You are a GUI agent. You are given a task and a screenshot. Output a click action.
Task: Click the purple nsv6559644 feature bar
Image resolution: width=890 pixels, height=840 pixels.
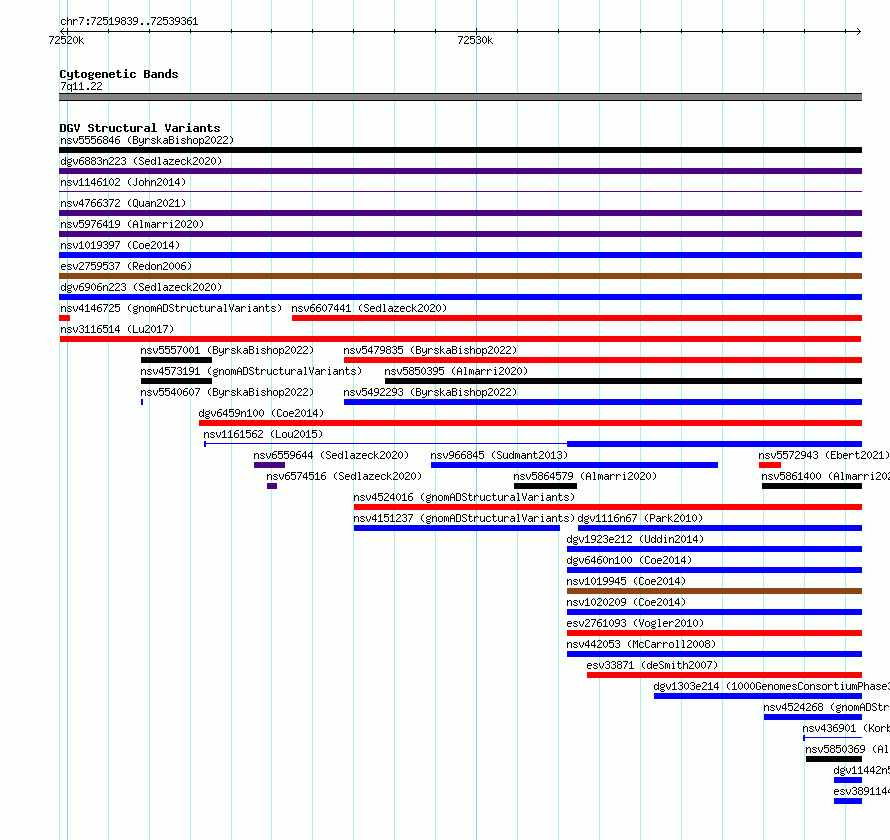pos(269,465)
